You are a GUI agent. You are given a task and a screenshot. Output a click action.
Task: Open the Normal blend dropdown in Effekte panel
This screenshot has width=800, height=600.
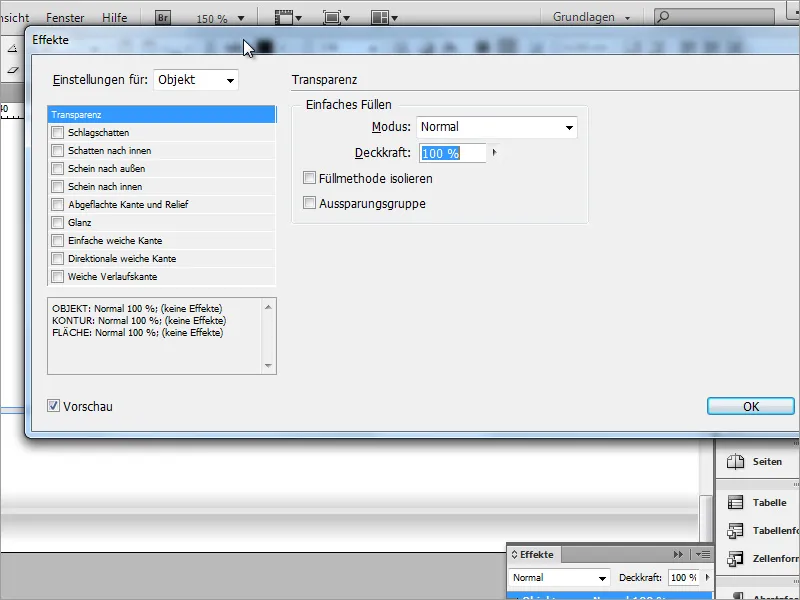coord(559,578)
